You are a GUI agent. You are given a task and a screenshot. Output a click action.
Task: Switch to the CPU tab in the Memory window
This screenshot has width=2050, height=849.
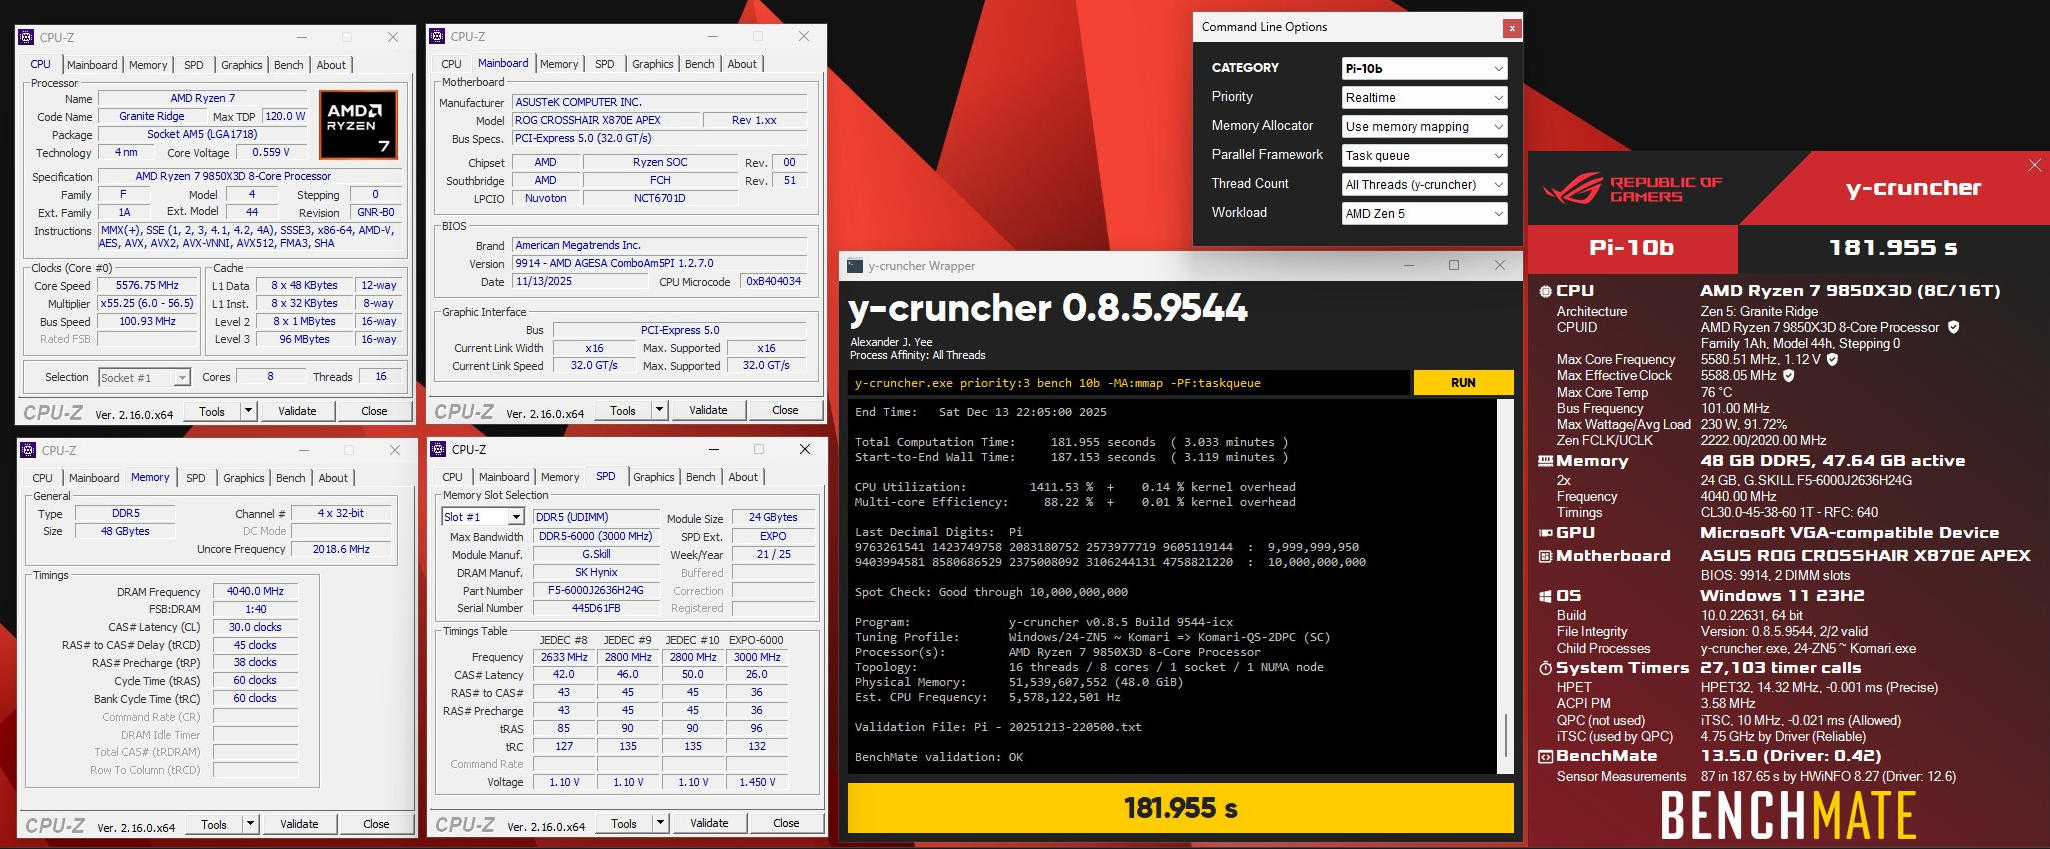43,478
